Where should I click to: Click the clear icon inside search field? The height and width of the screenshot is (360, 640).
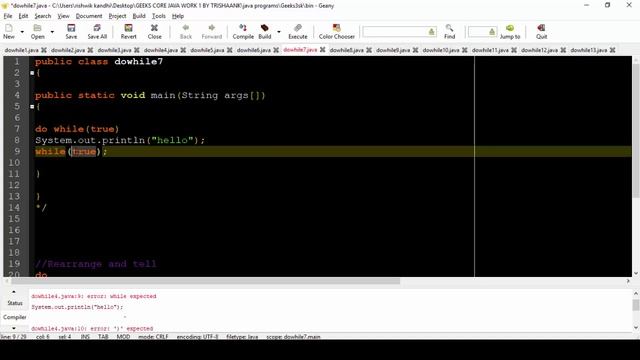(x=431, y=32)
